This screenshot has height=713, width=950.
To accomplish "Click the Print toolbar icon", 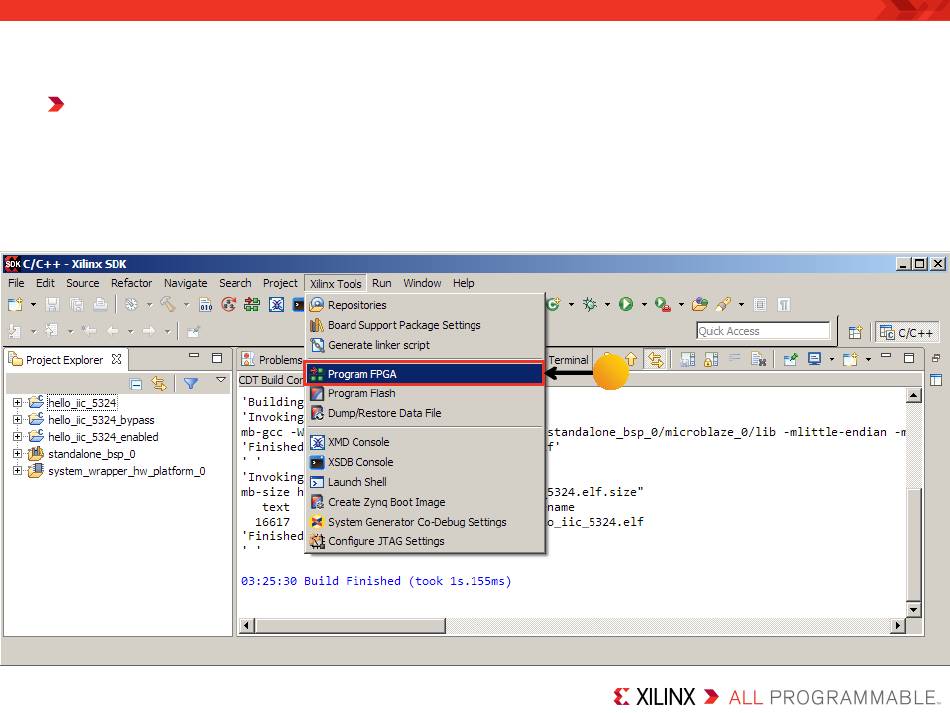I will (100, 304).
